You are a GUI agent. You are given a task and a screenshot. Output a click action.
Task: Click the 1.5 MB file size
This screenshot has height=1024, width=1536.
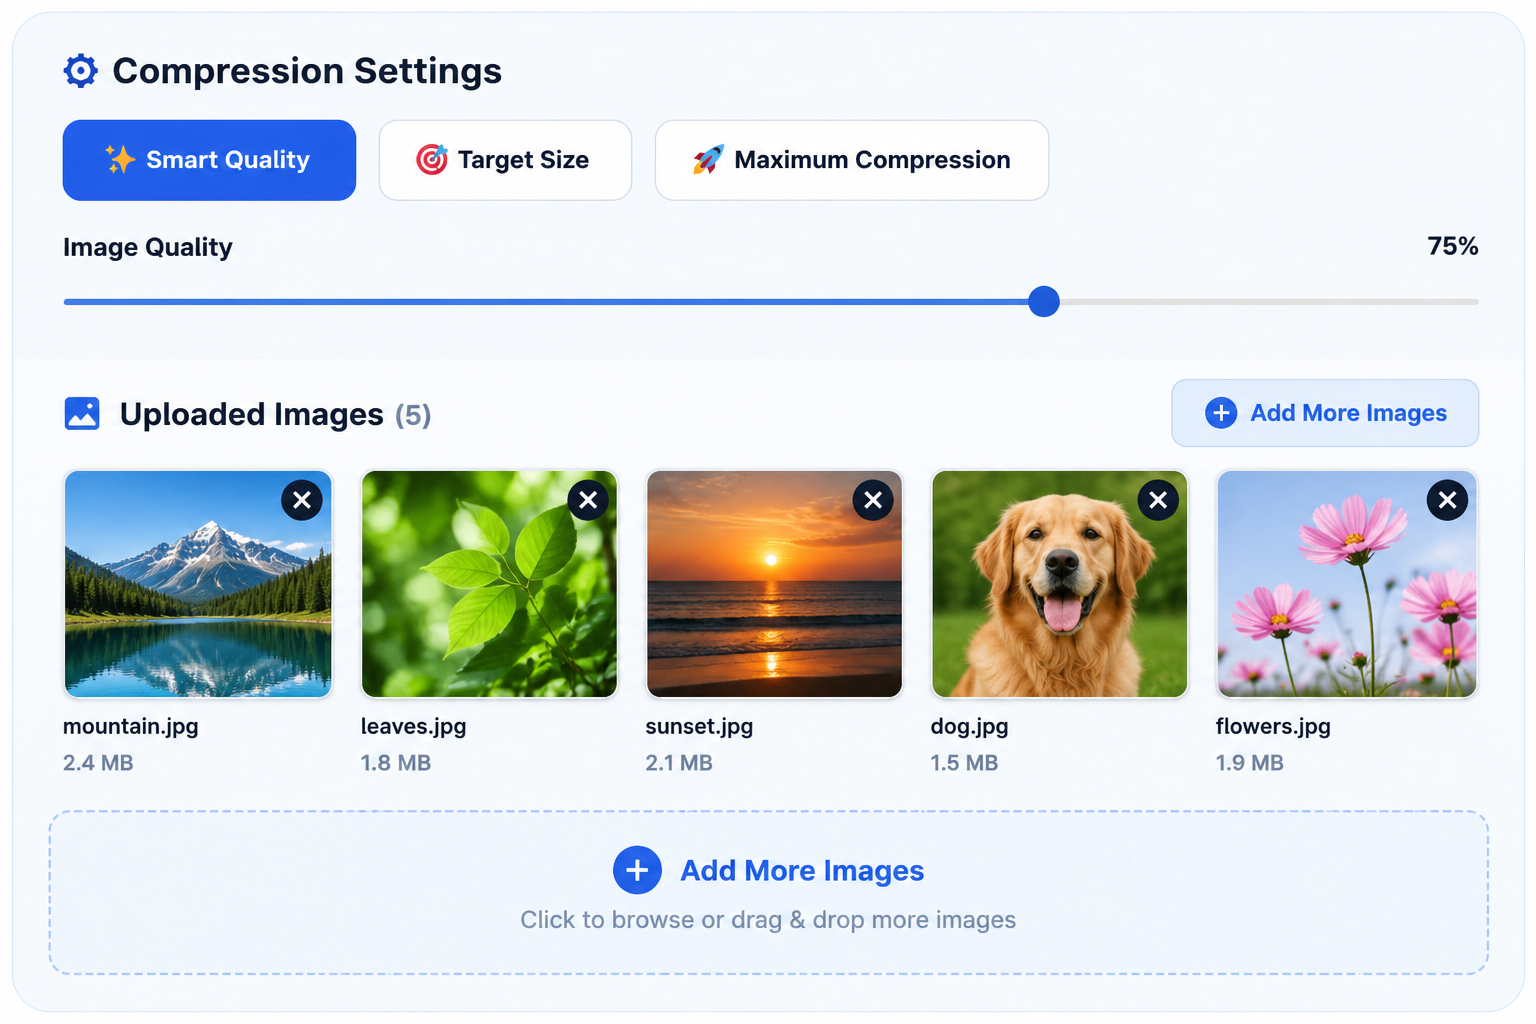(x=964, y=763)
